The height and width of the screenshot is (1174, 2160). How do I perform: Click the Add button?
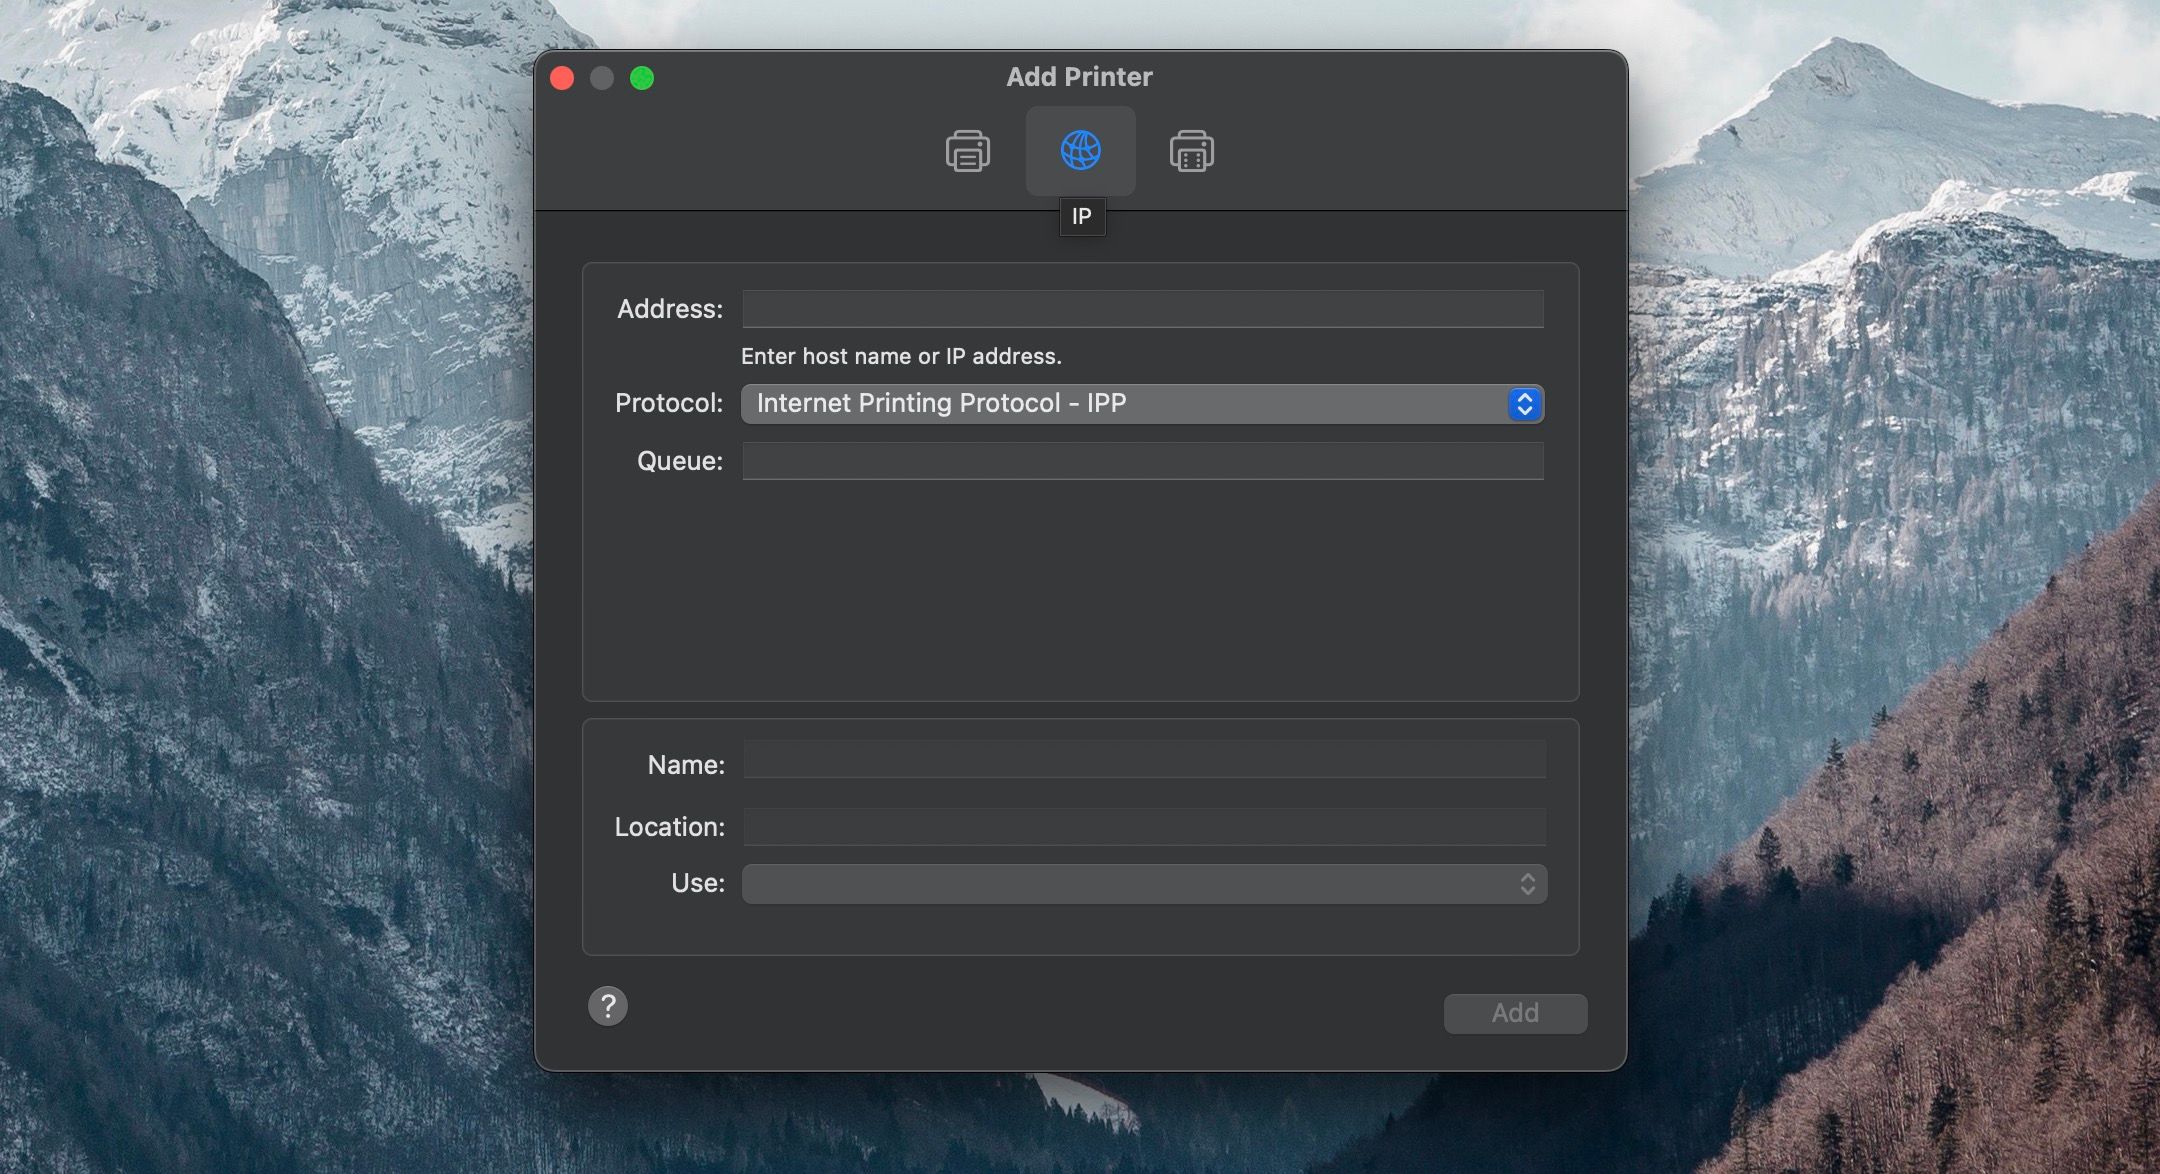(x=1514, y=1013)
